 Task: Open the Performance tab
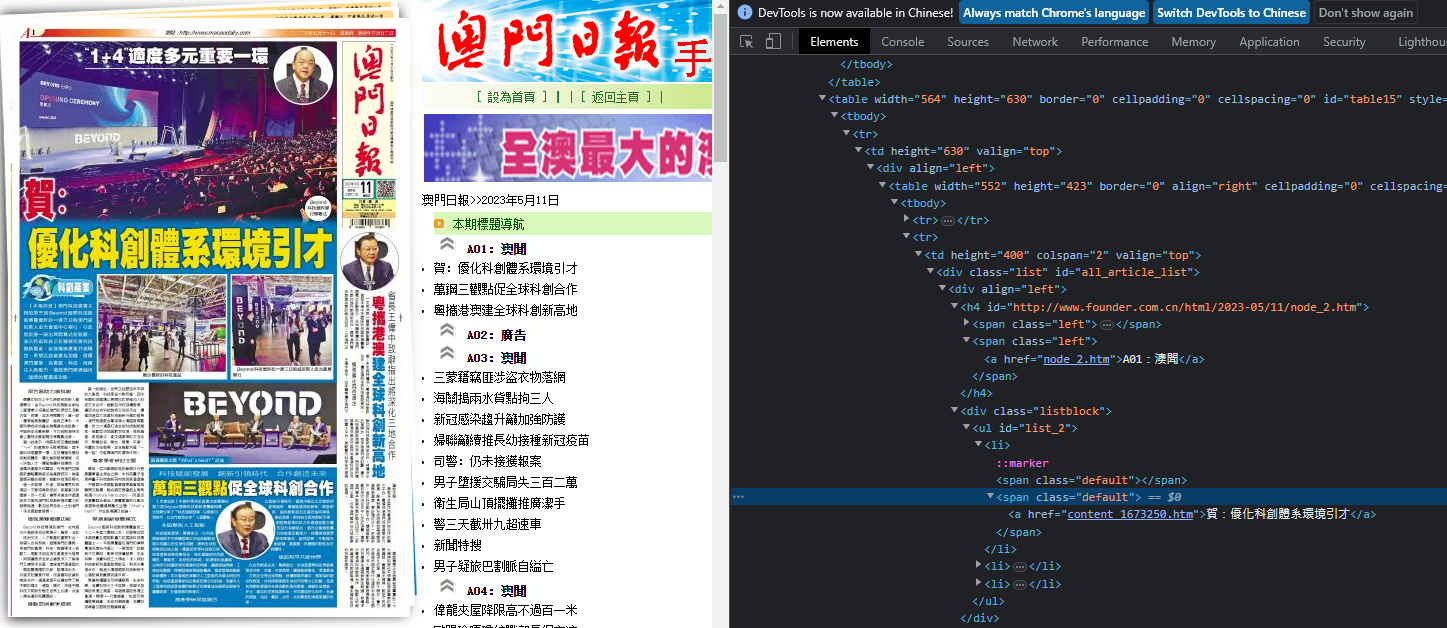pos(1114,42)
